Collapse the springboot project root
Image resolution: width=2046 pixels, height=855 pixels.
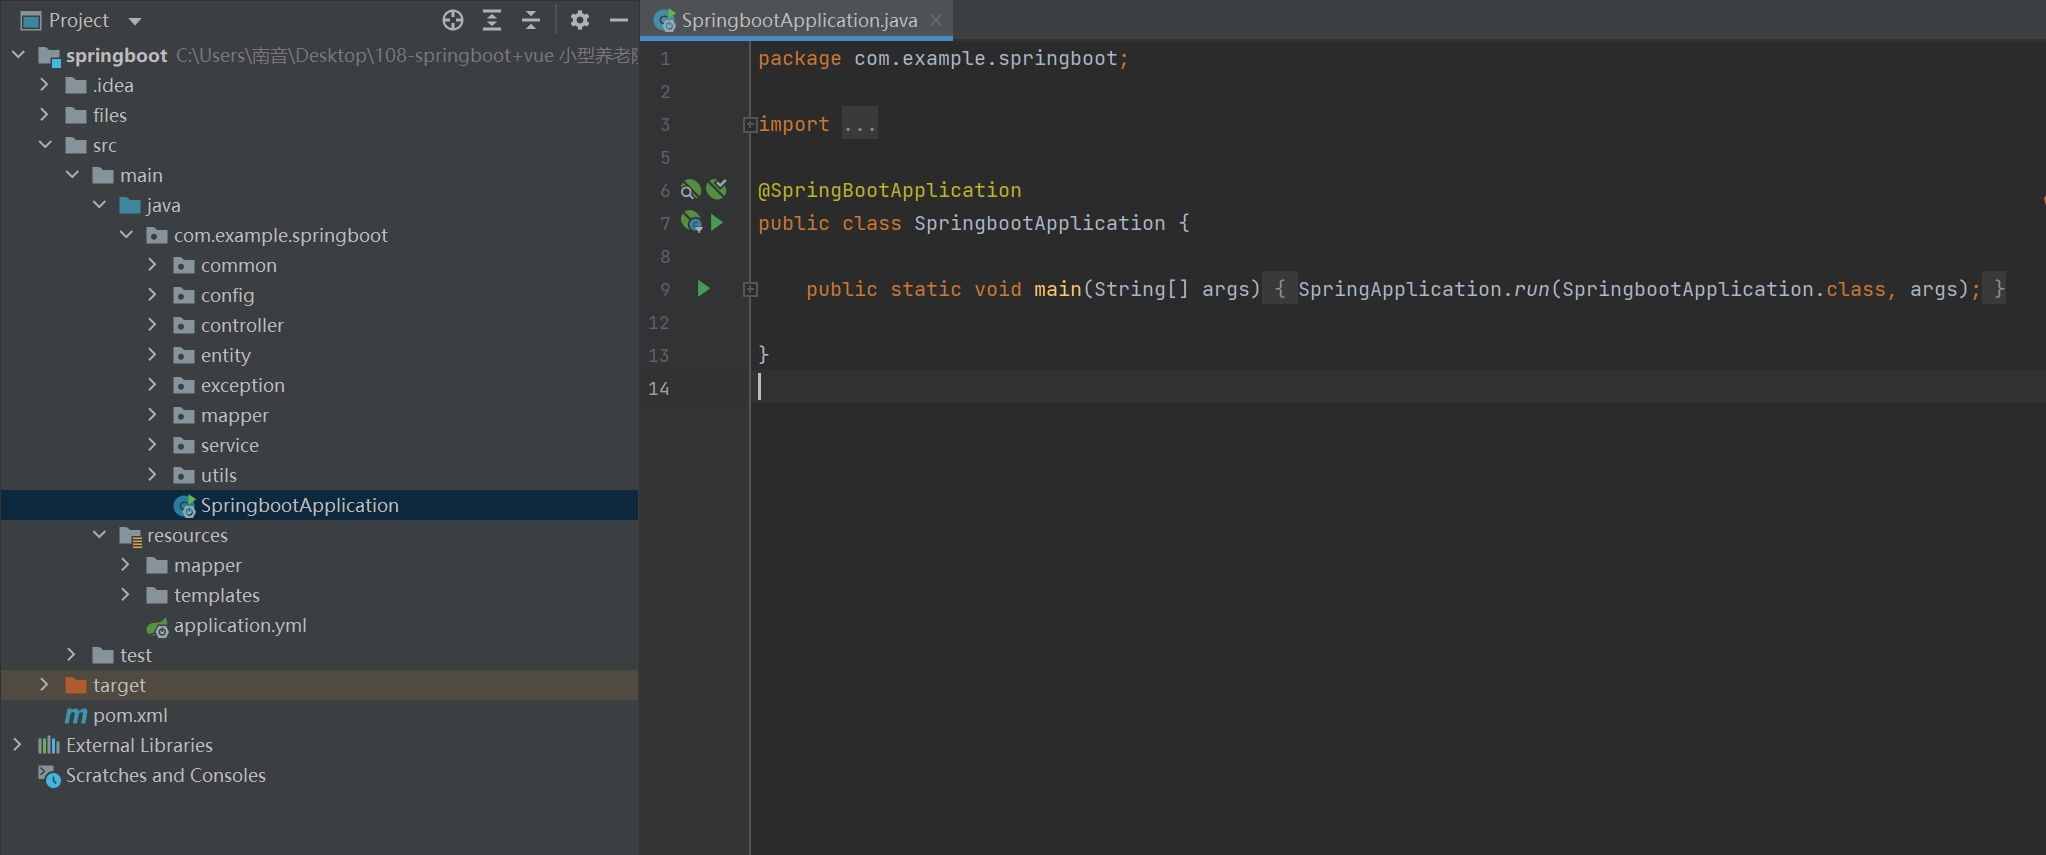pyautogui.click(x=18, y=55)
